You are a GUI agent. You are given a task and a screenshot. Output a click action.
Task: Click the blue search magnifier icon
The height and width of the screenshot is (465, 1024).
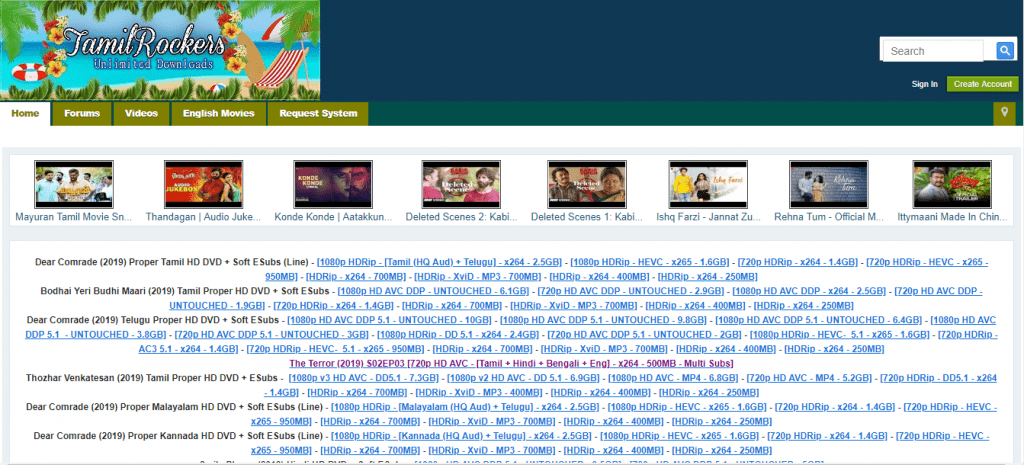click(1004, 51)
